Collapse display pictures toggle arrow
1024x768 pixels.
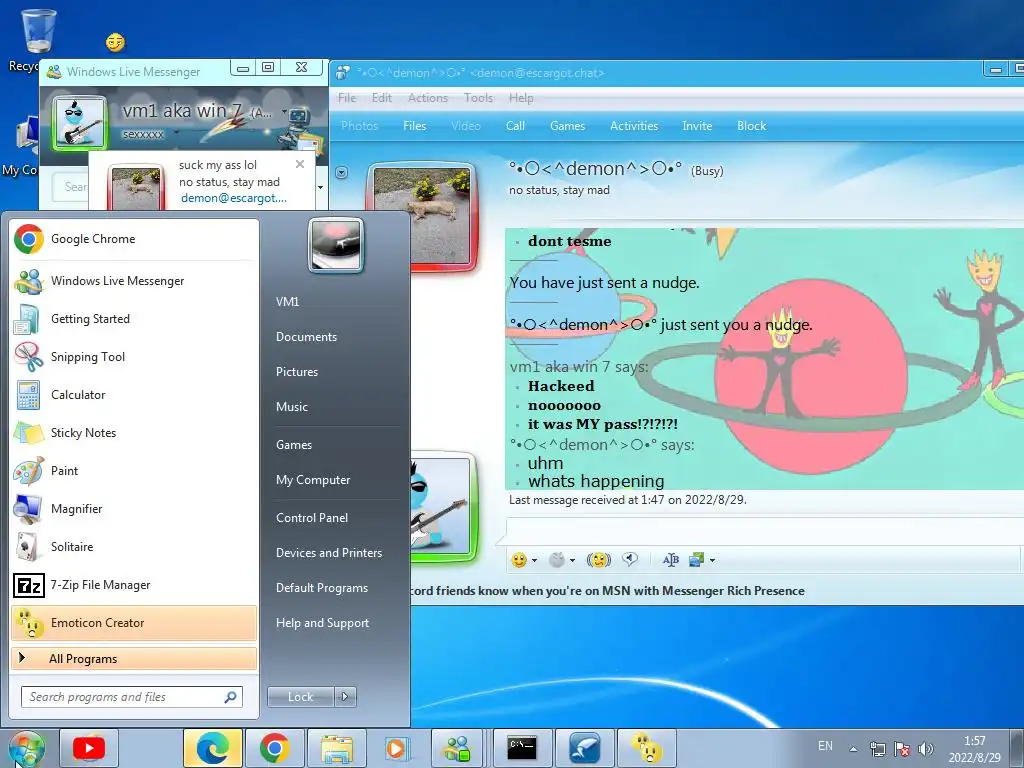click(x=342, y=172)
